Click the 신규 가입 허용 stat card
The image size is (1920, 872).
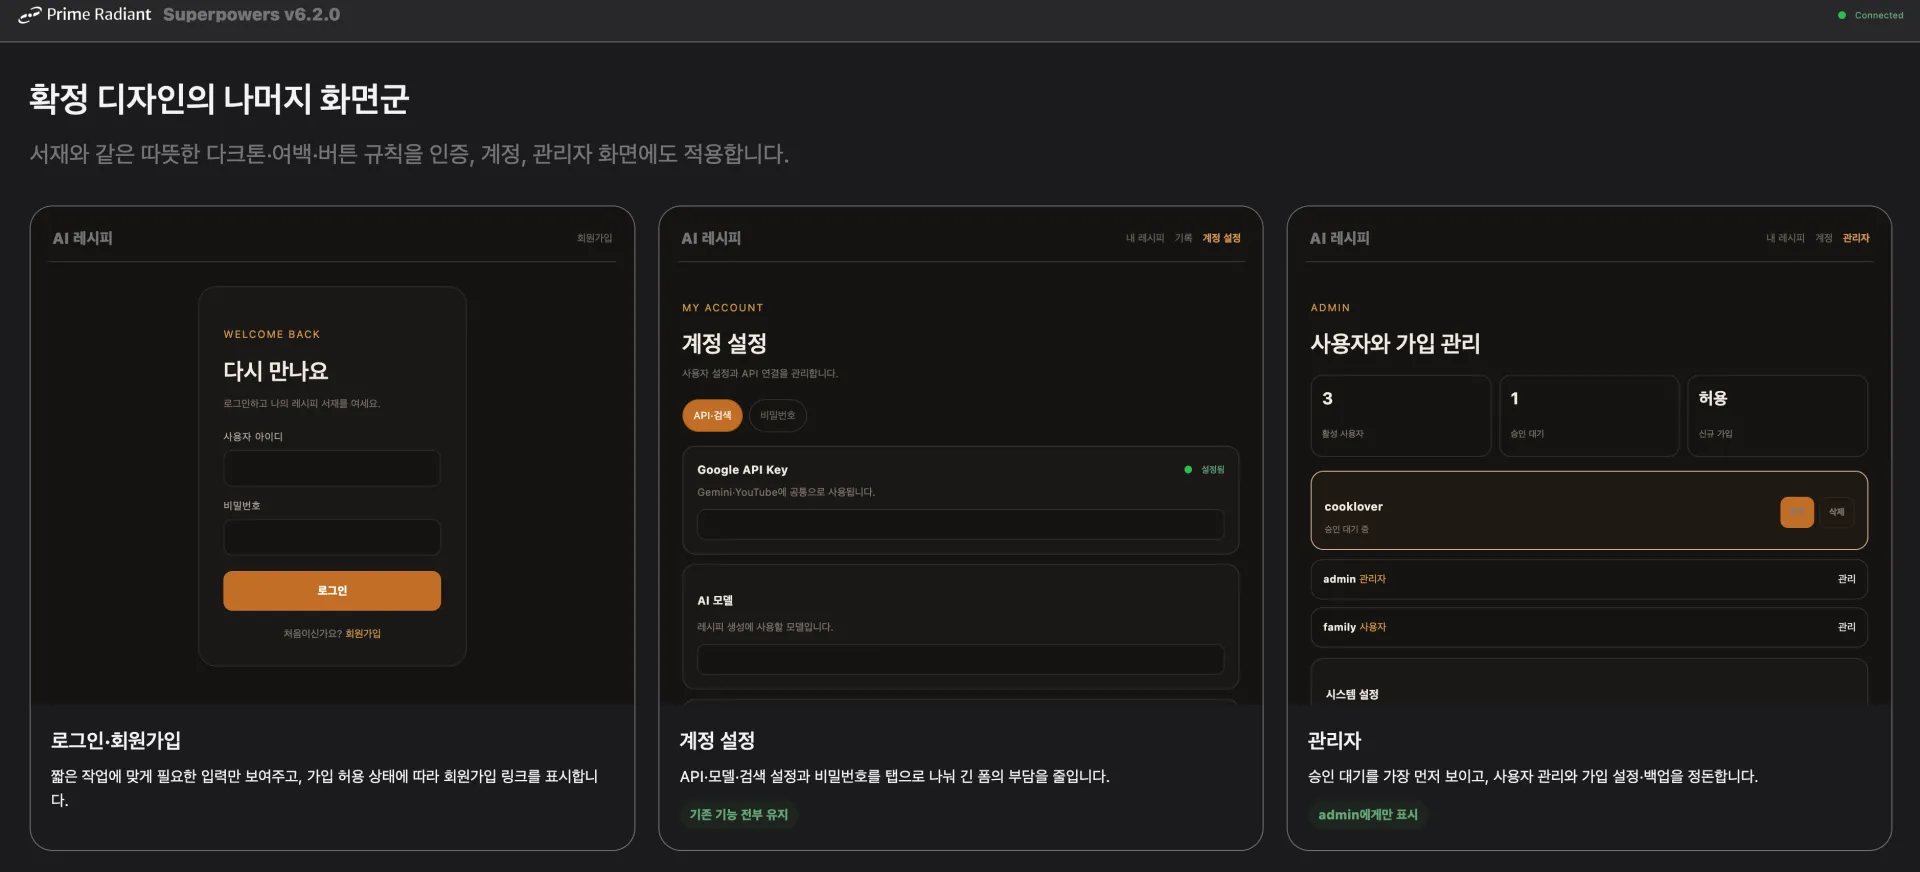click(x=1778, y=416)
